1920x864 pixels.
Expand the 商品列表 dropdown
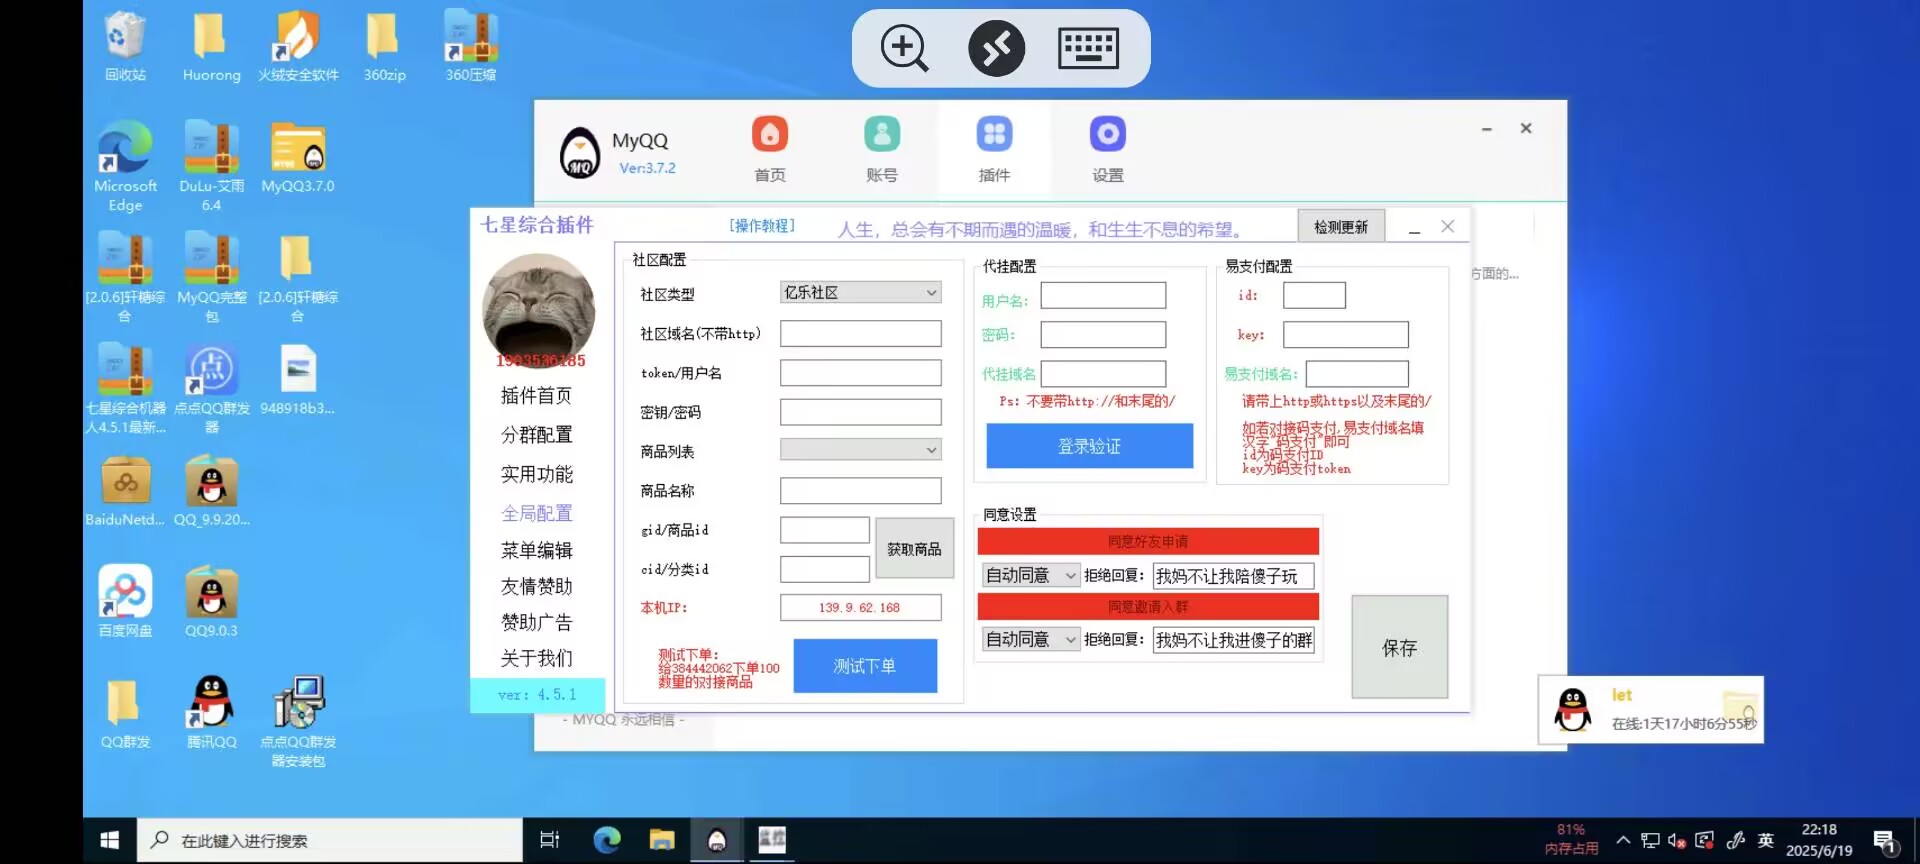point(860,450)
